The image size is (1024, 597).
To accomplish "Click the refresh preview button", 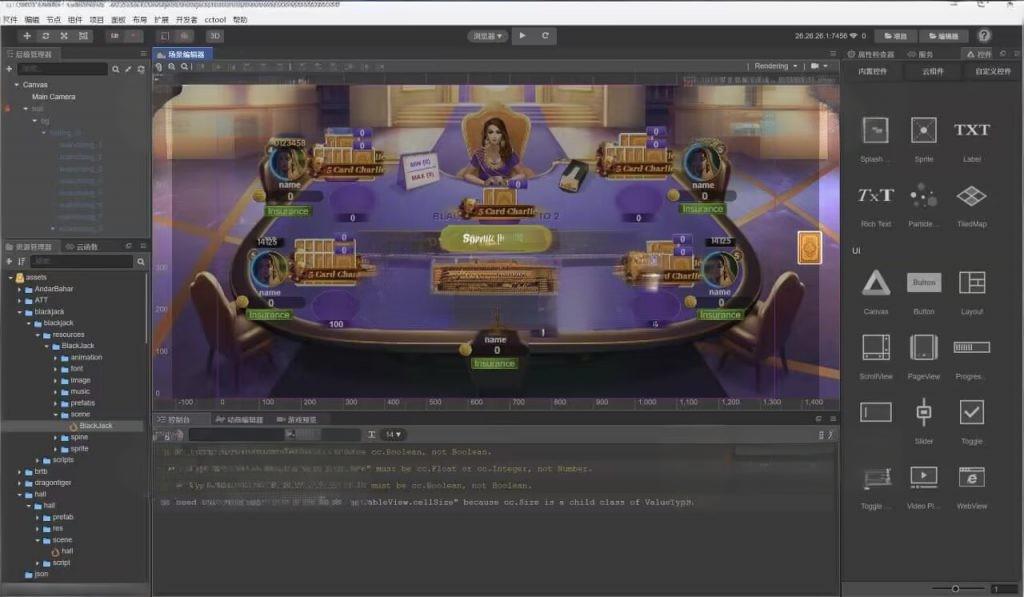I will [x=545, y=36].
